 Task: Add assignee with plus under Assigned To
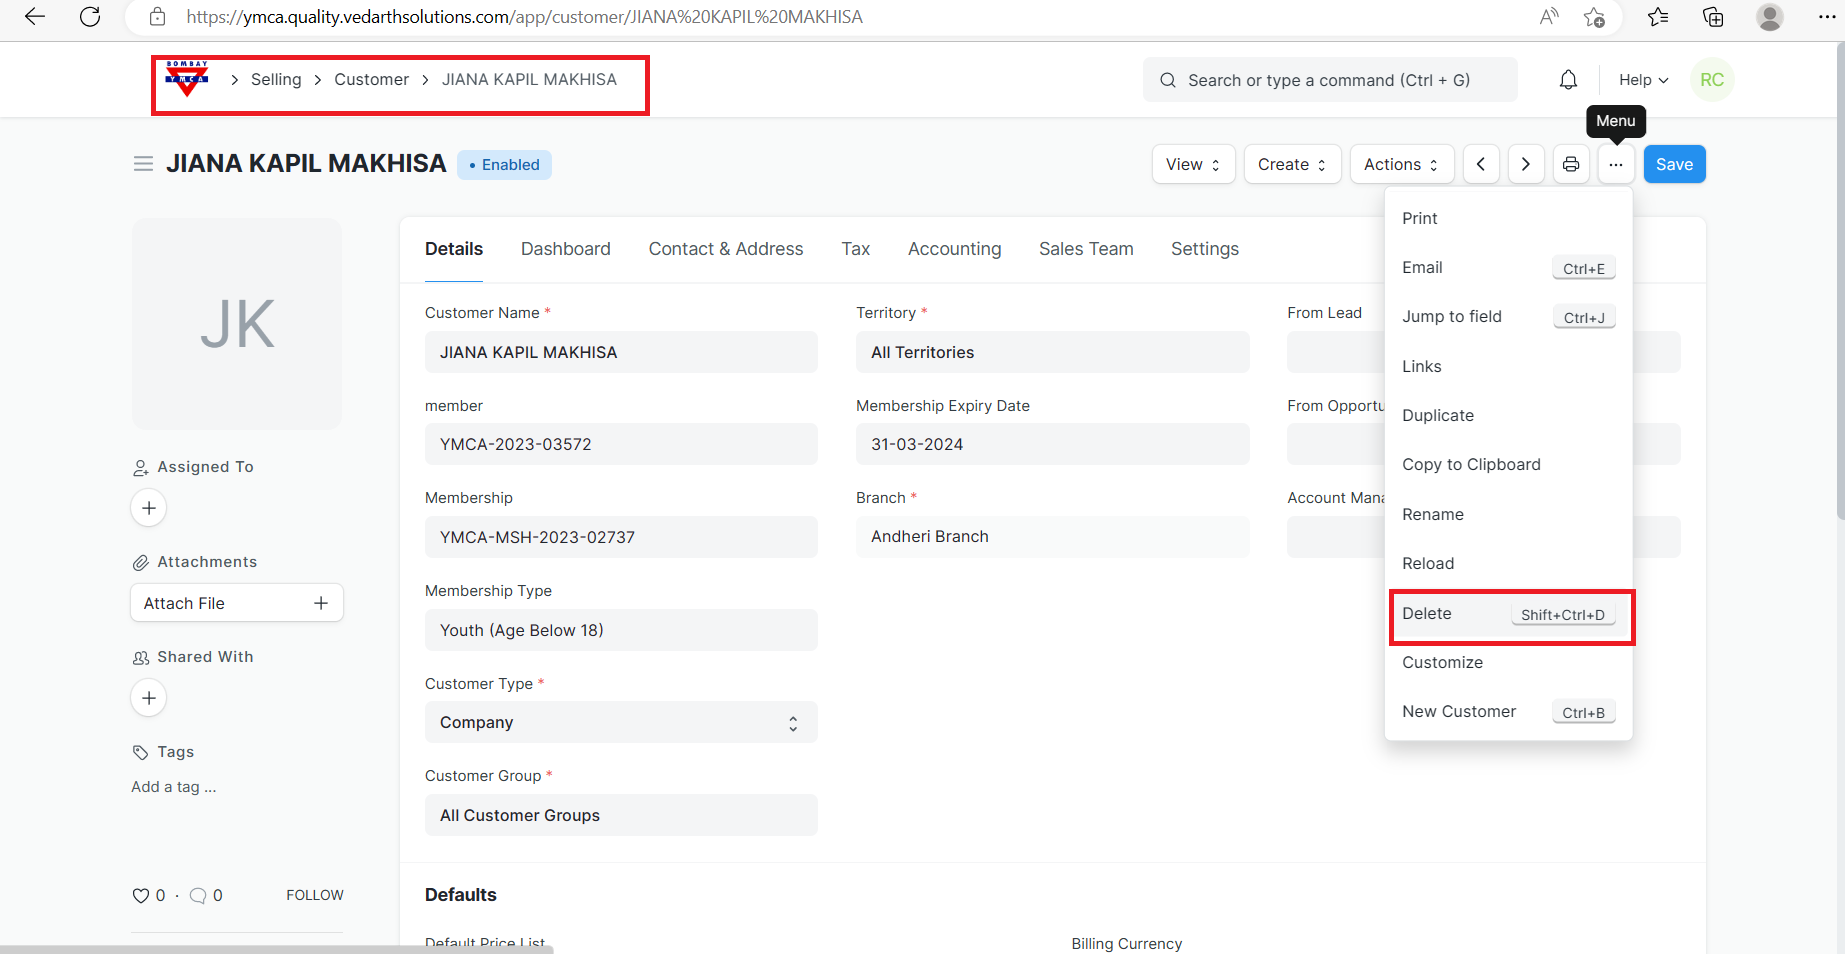[149, 508]
